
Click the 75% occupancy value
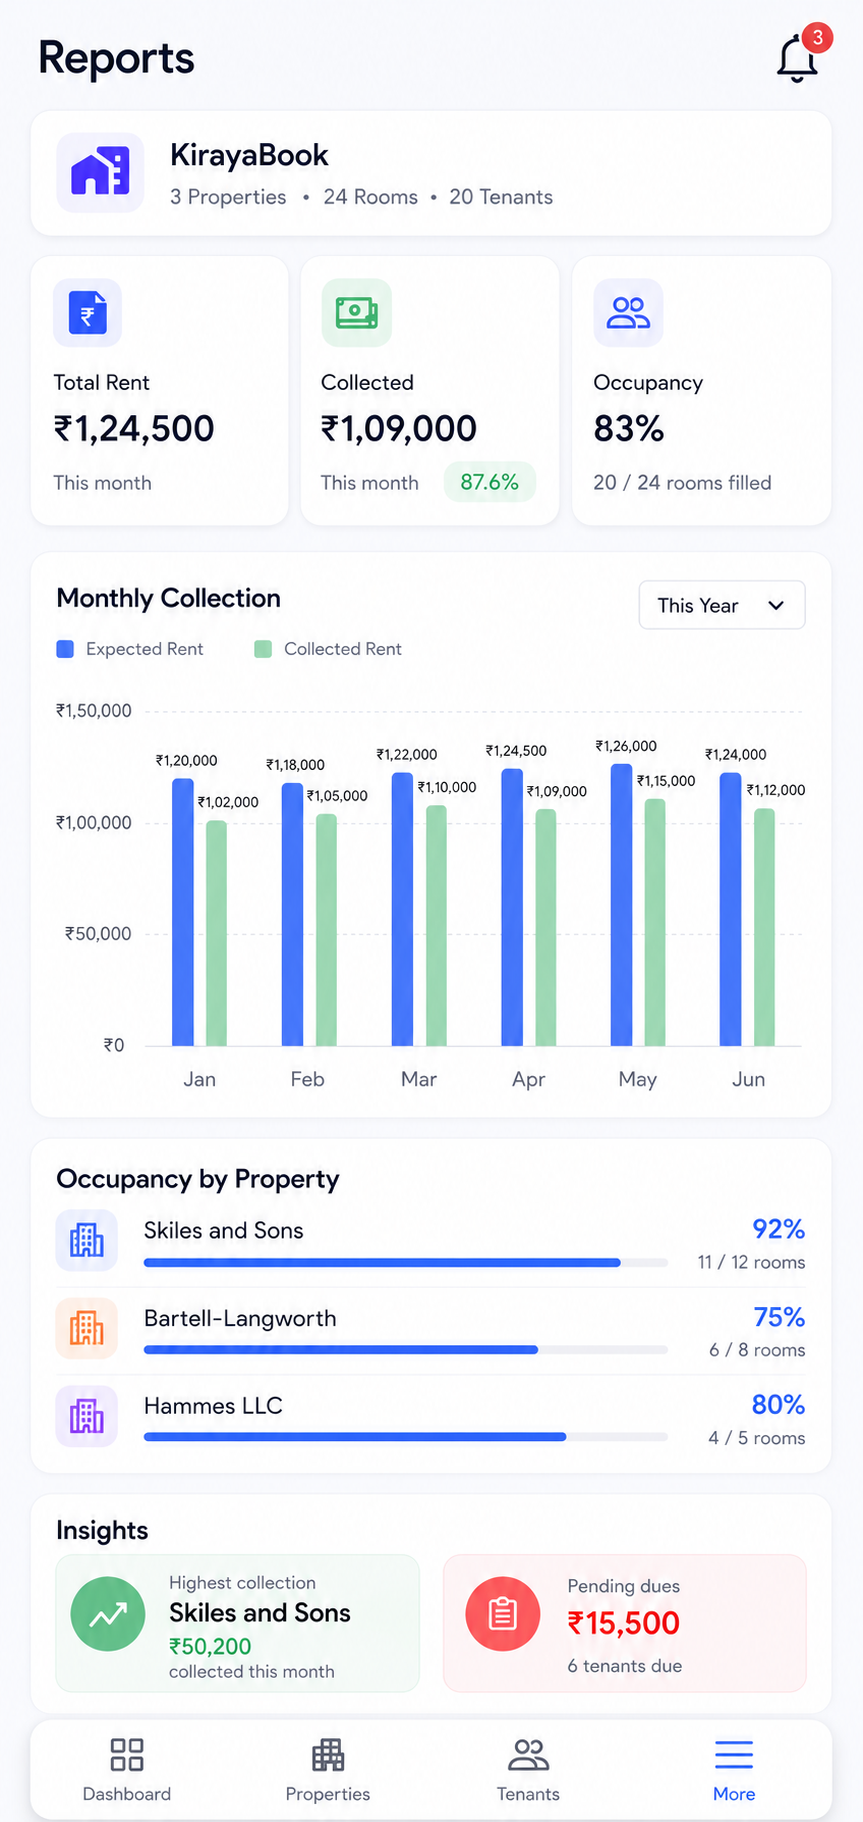pyautogui.click(x=779, y=1317)
